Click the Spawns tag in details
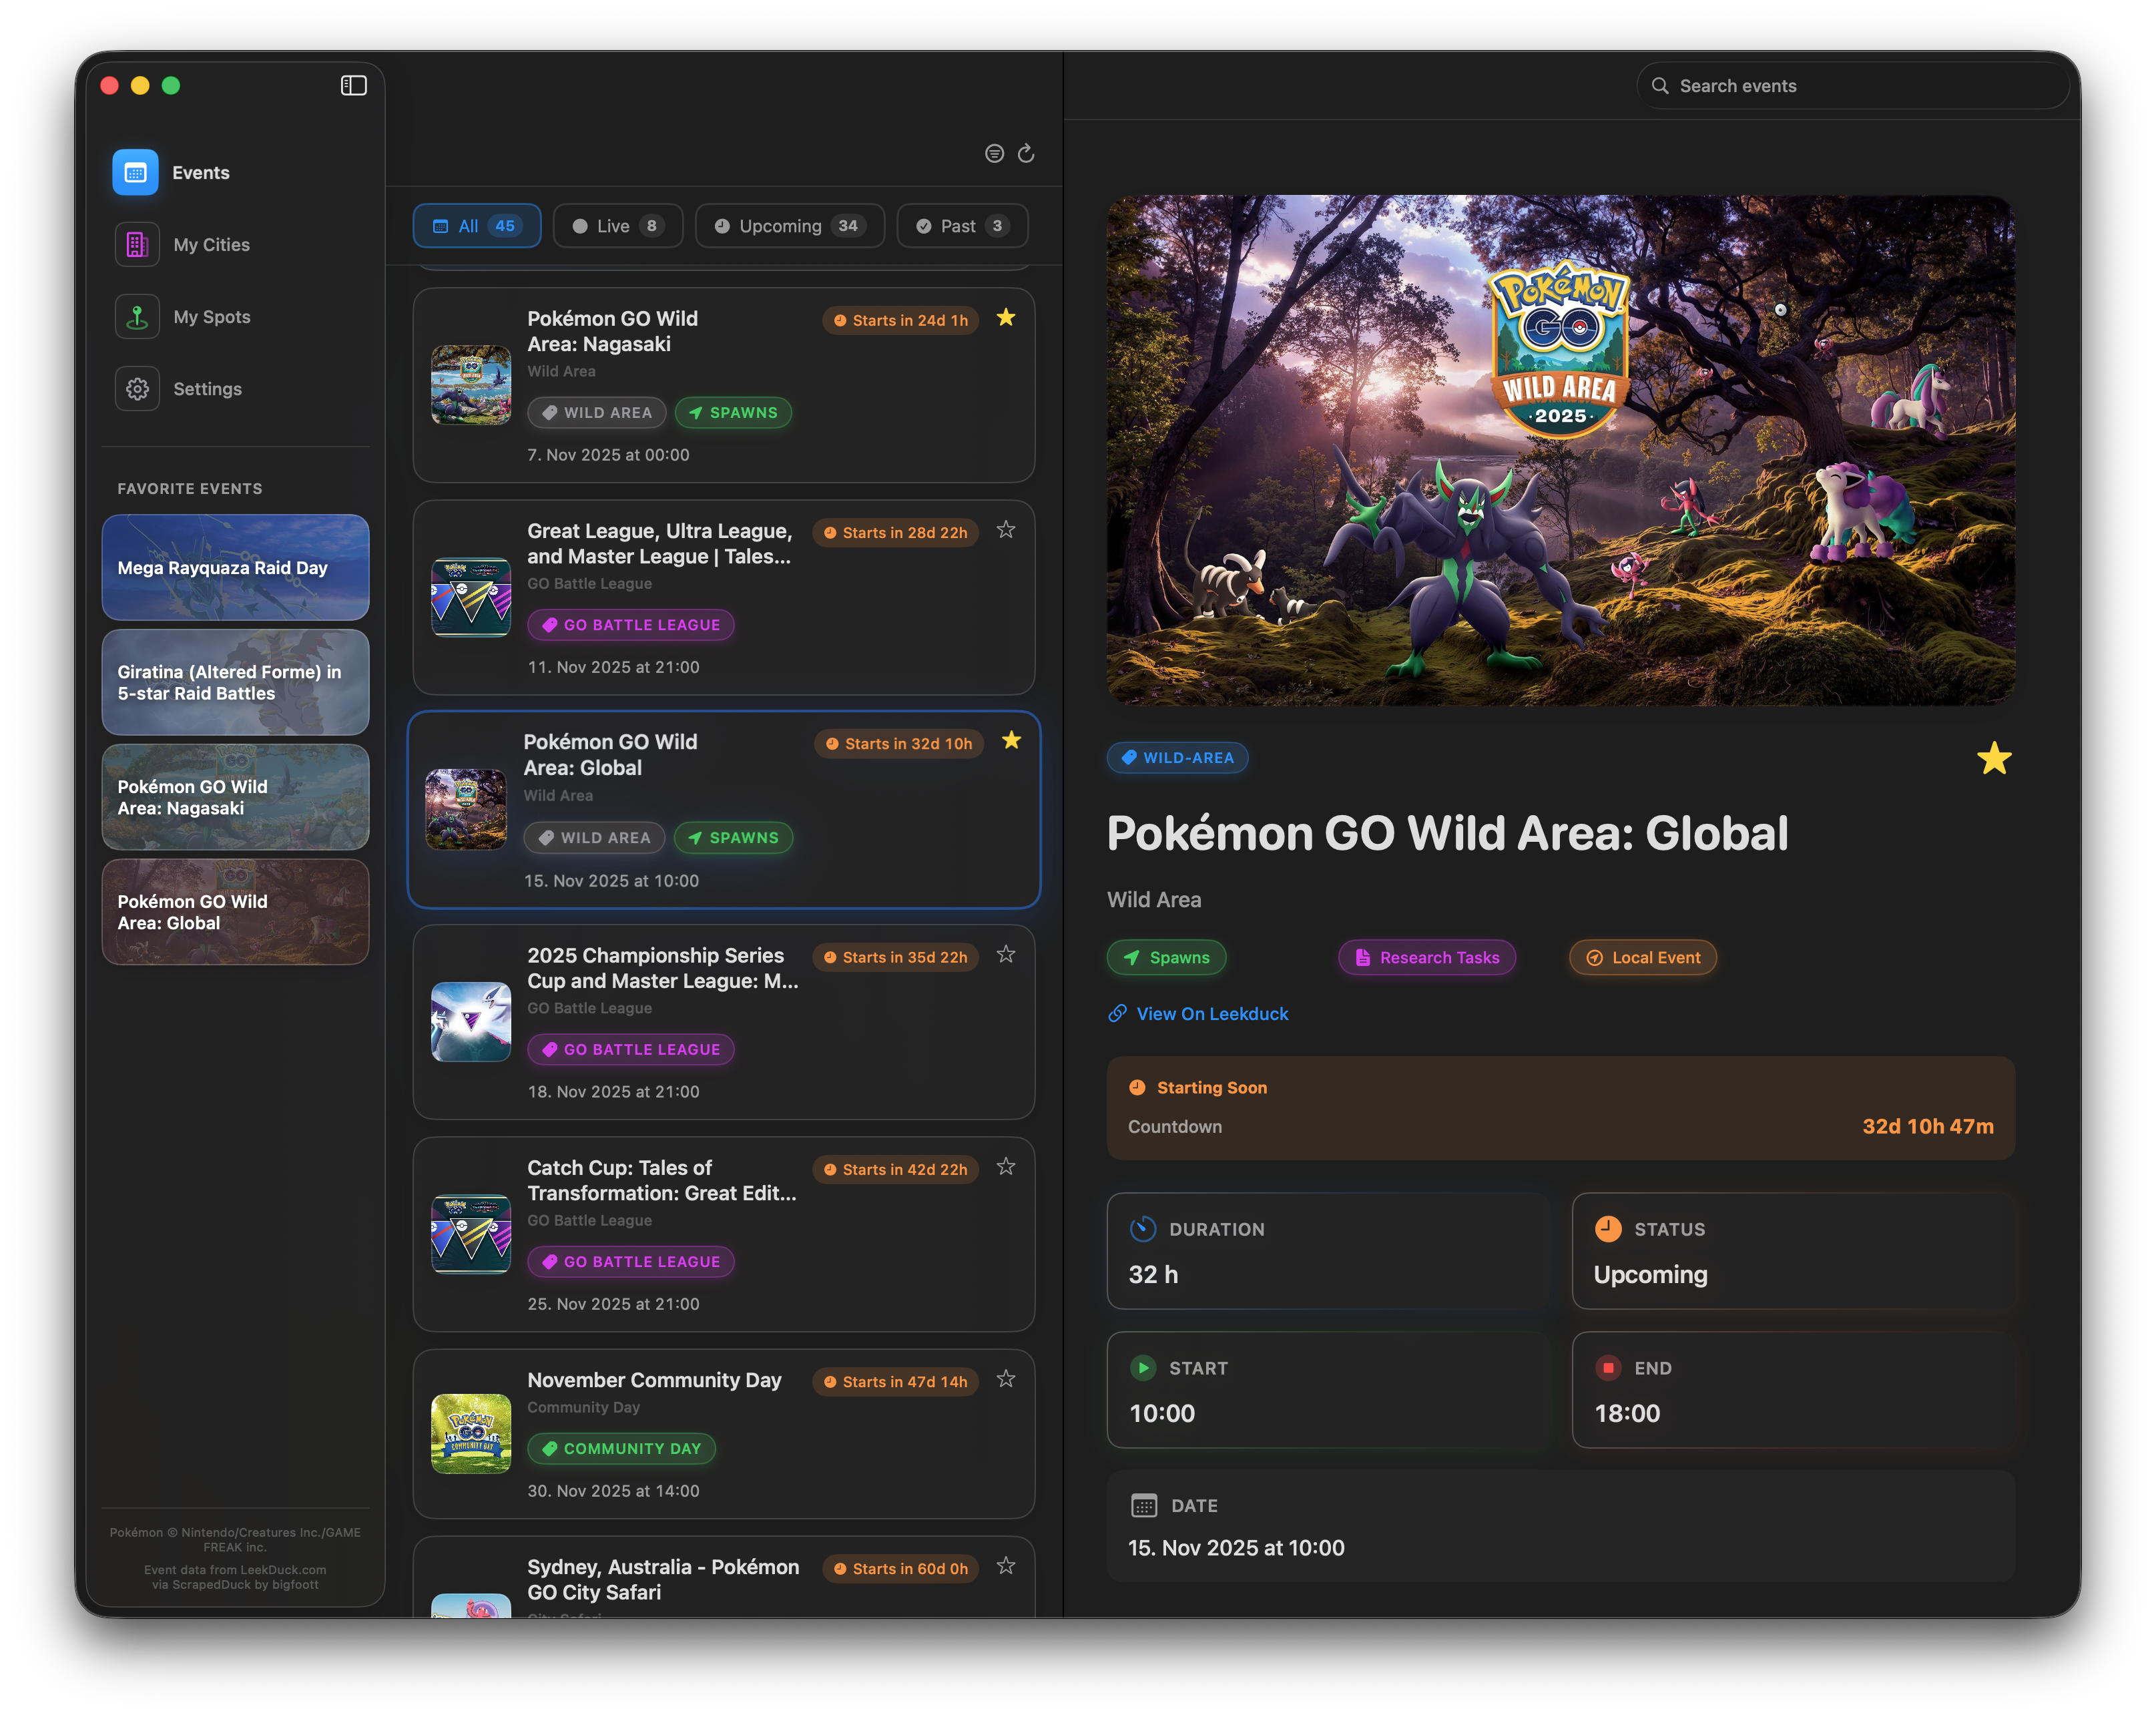Viewport: 2156px width, 1717px height. point(1166,957)
